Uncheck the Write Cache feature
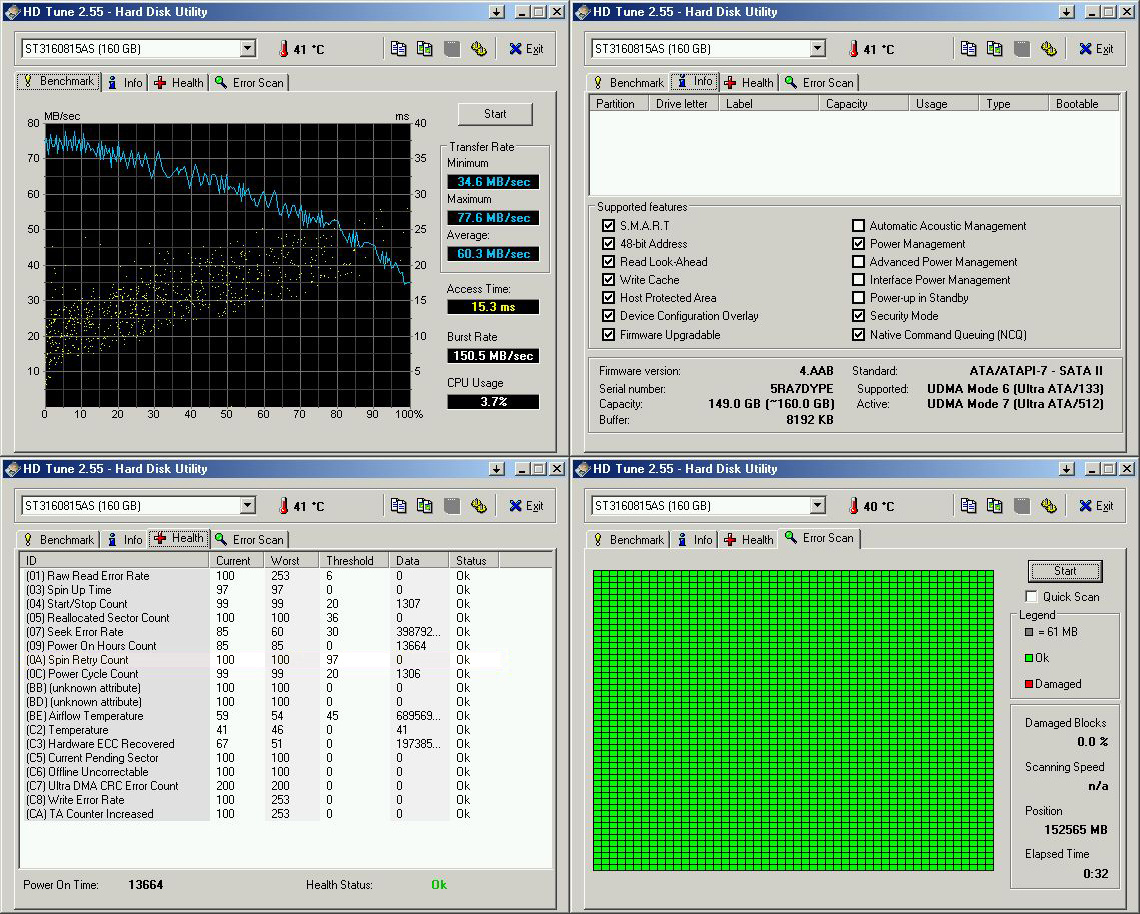Viewport: 1140px width, 914px height. coord(609,279)
